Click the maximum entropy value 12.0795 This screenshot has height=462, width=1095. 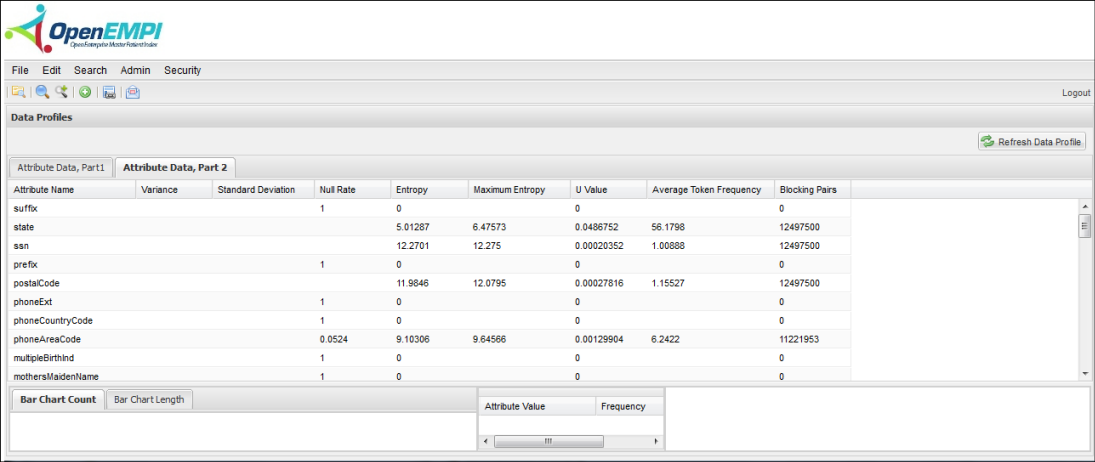click(489, 283)
